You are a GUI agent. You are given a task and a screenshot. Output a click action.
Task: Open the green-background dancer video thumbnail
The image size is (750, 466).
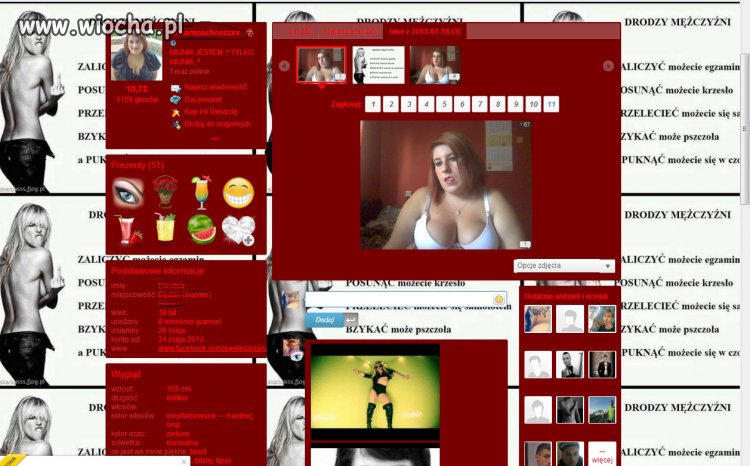pyautogui.click(x=375, y=392)
